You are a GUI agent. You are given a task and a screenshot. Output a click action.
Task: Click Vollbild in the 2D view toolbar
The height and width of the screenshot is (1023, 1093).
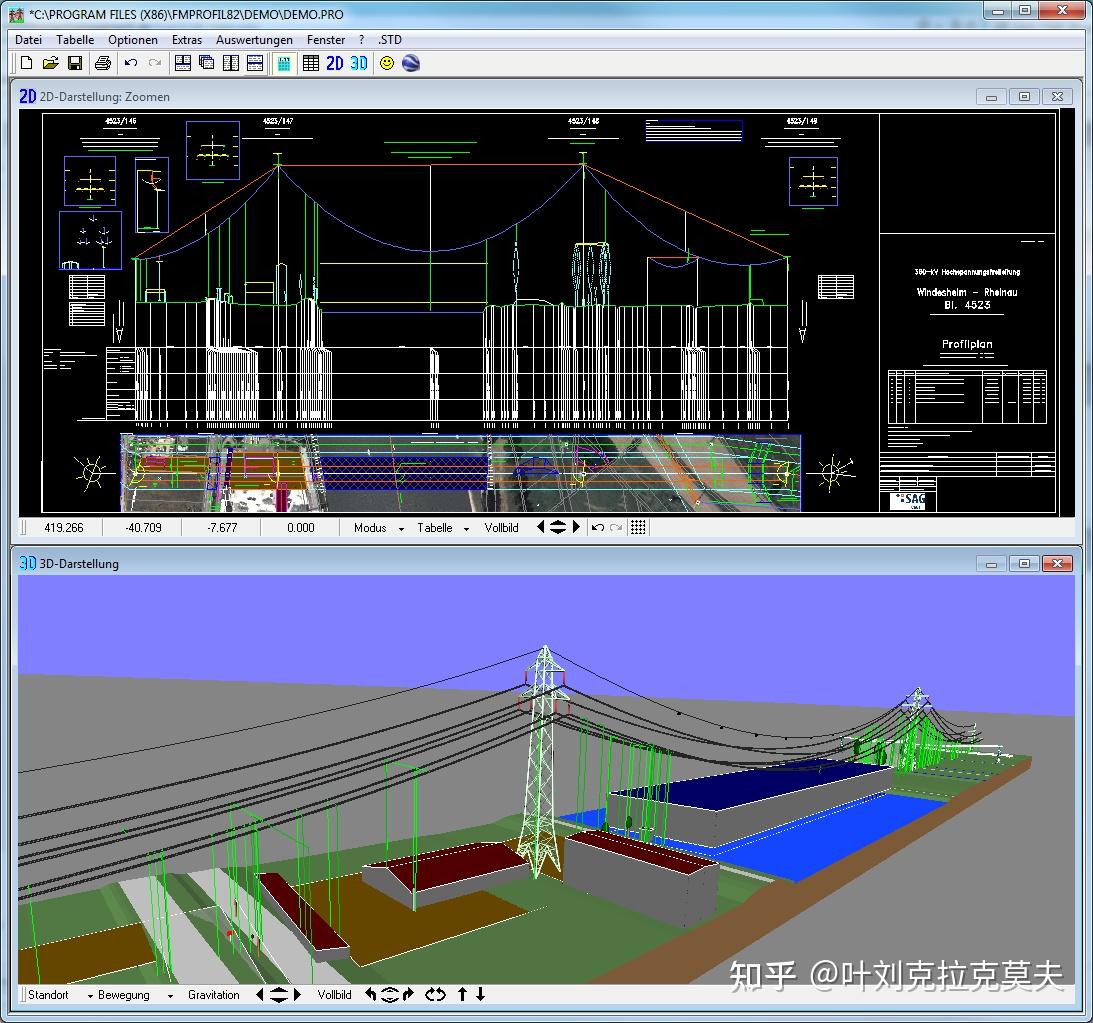click(x=501, y=527)
